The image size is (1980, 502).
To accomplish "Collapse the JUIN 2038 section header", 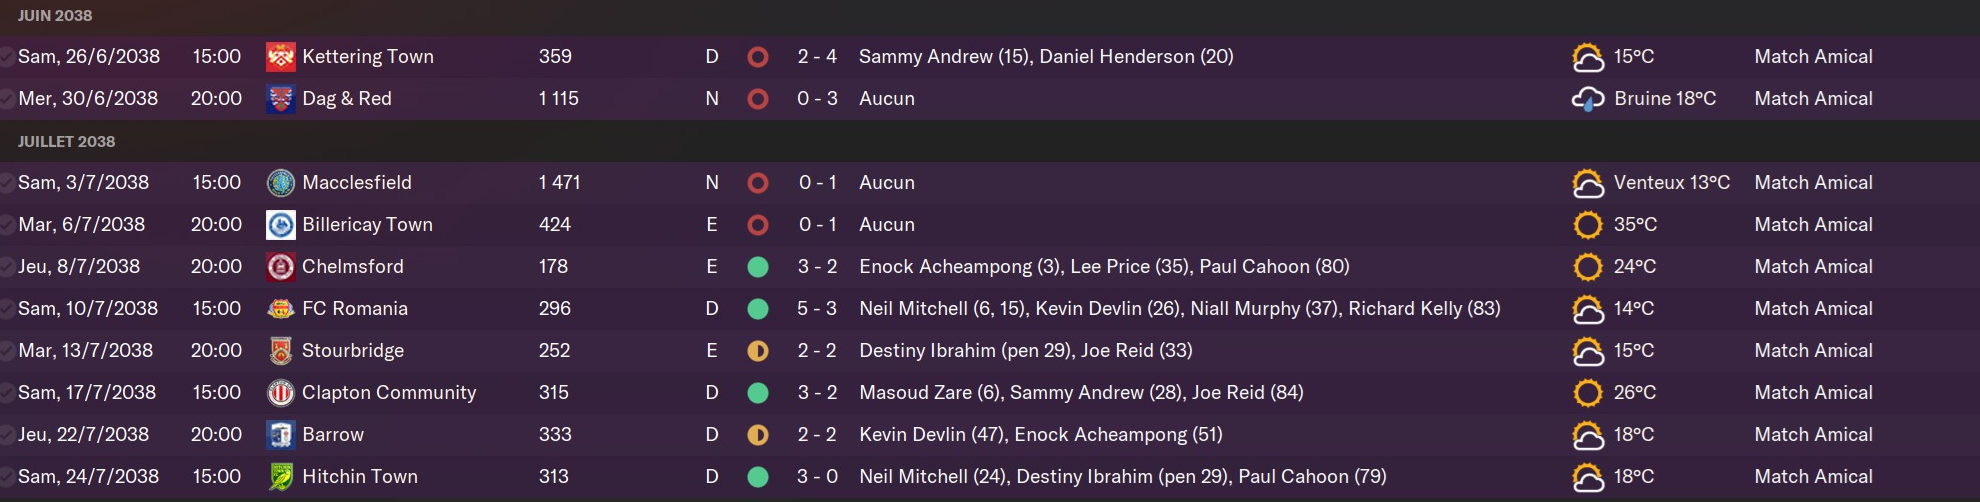I will (x=55, y=16).
